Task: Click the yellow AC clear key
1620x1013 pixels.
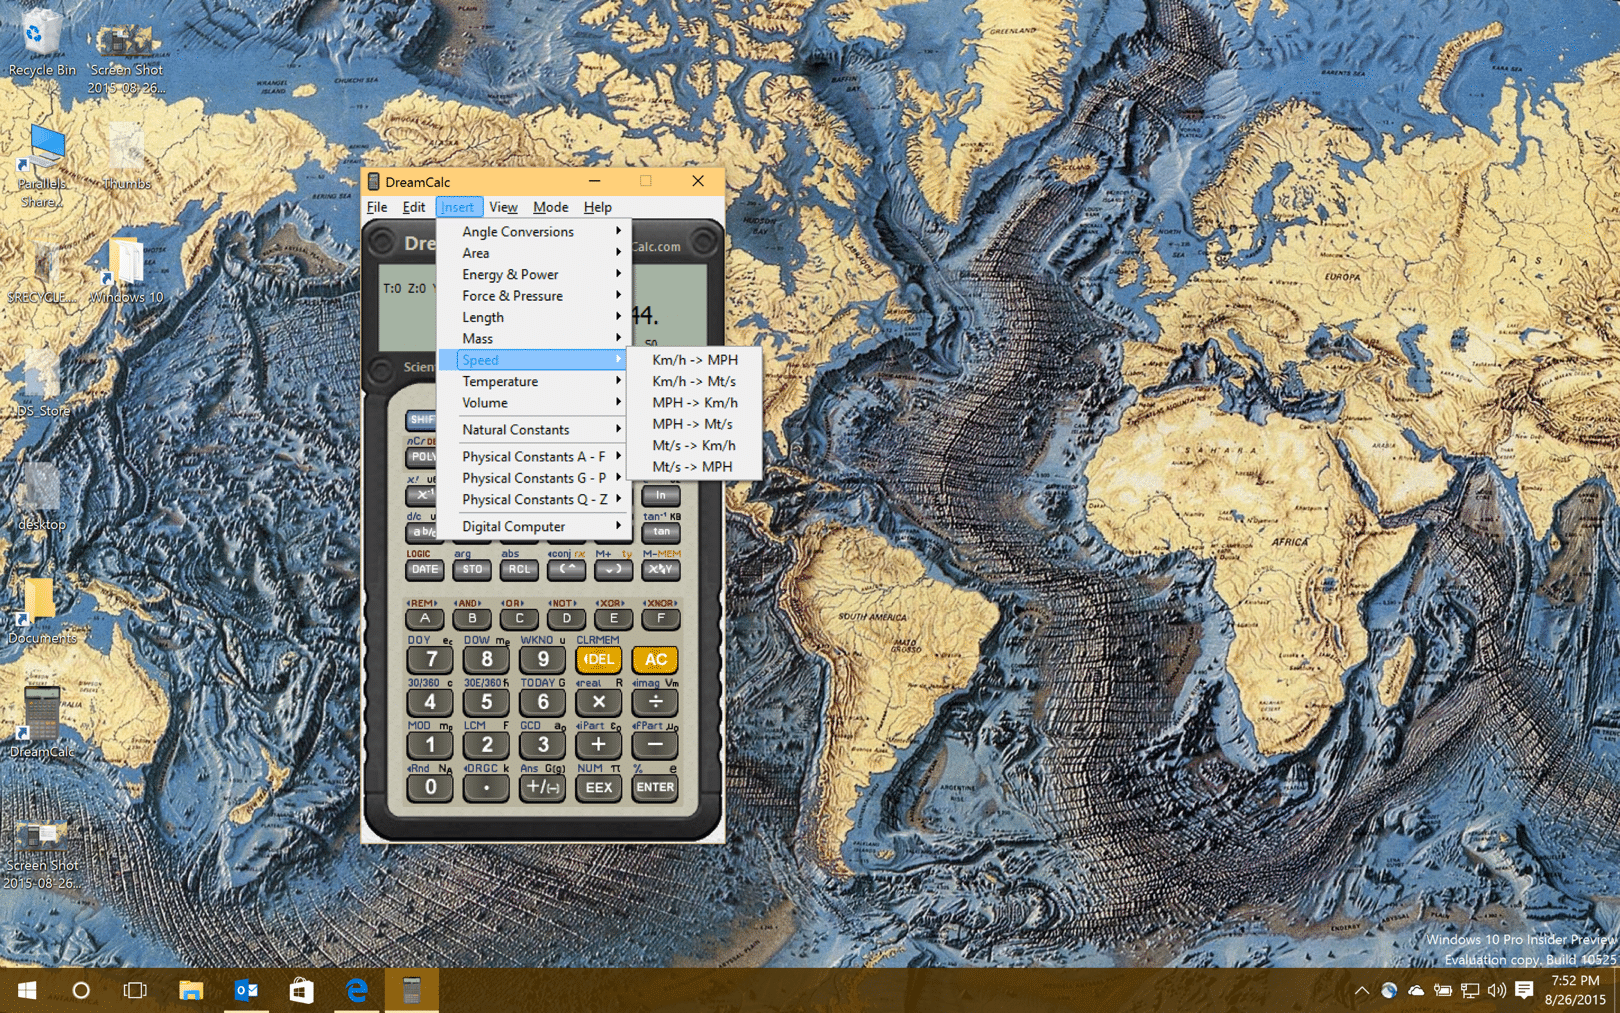Action: tap(655, 659)
